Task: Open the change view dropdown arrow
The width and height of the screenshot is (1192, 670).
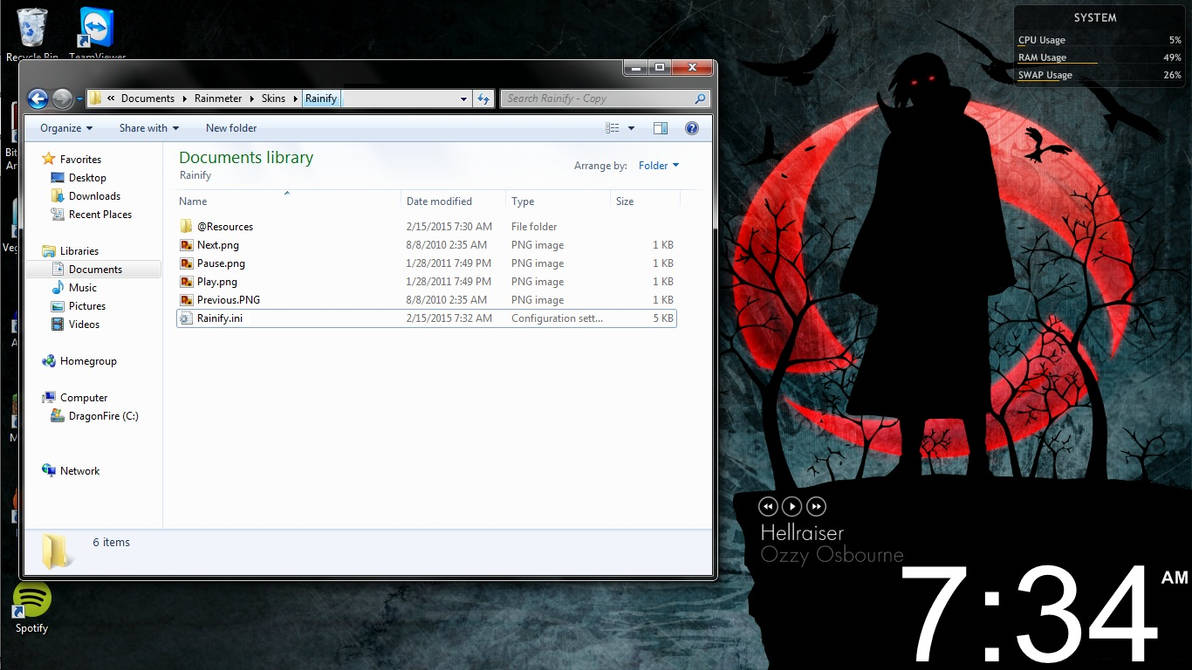Action: pos(630,128)
